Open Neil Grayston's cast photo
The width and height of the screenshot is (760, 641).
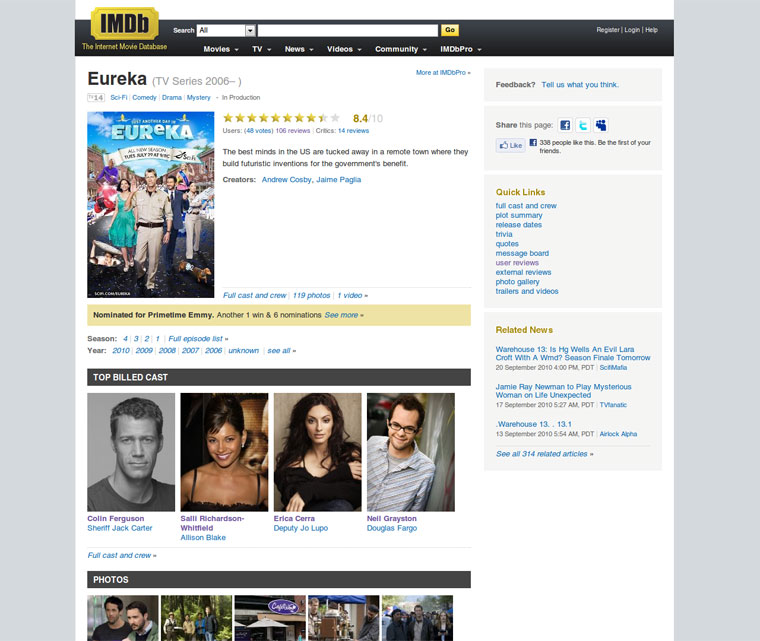(411, 452)
